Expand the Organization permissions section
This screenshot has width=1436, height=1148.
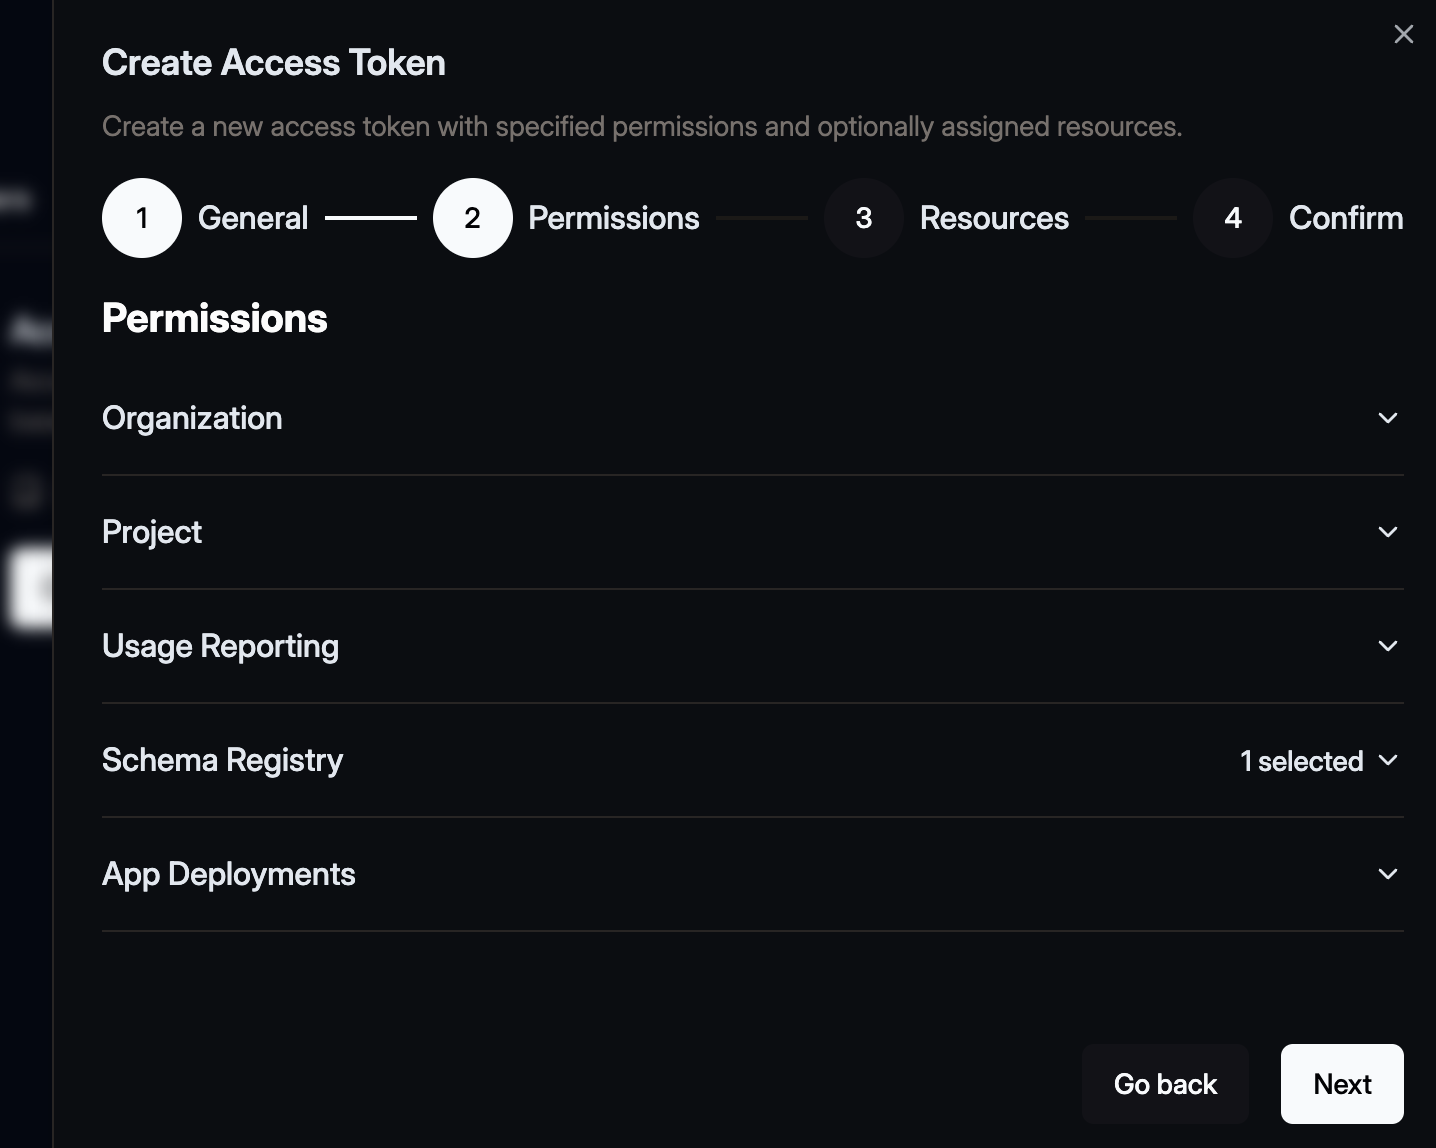(x=1387, y=418)
